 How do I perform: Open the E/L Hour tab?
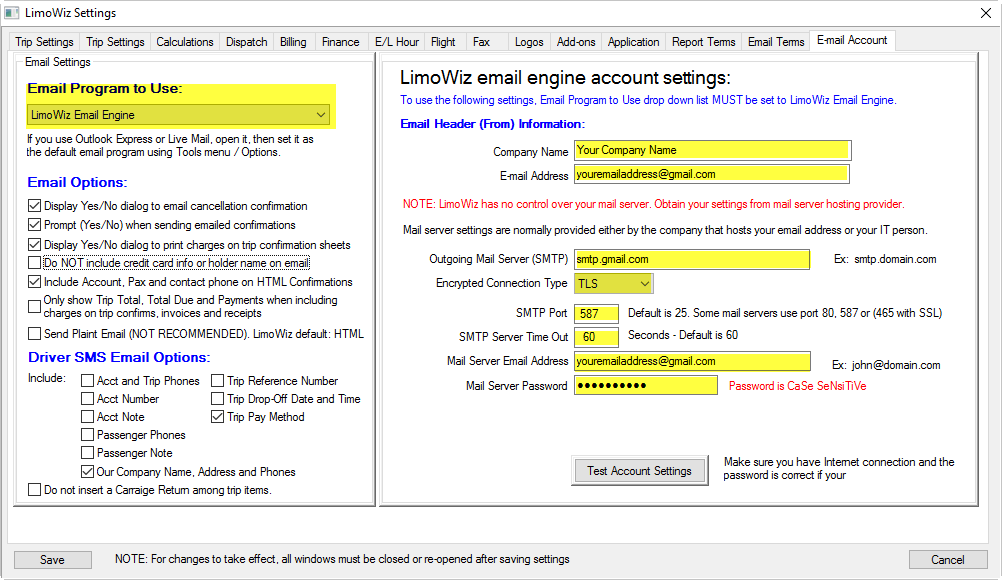tap(397, 42)
